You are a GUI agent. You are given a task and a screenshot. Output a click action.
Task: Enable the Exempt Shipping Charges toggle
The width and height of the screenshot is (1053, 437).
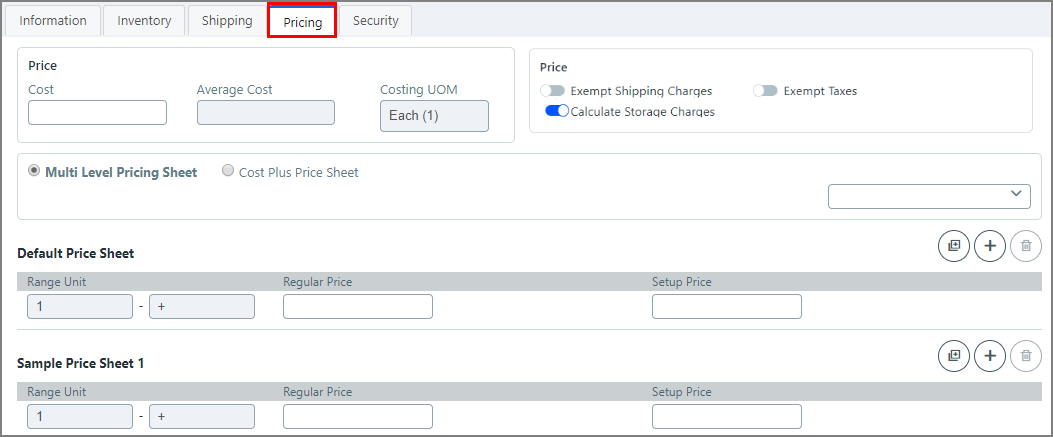[x=552, y=91]
